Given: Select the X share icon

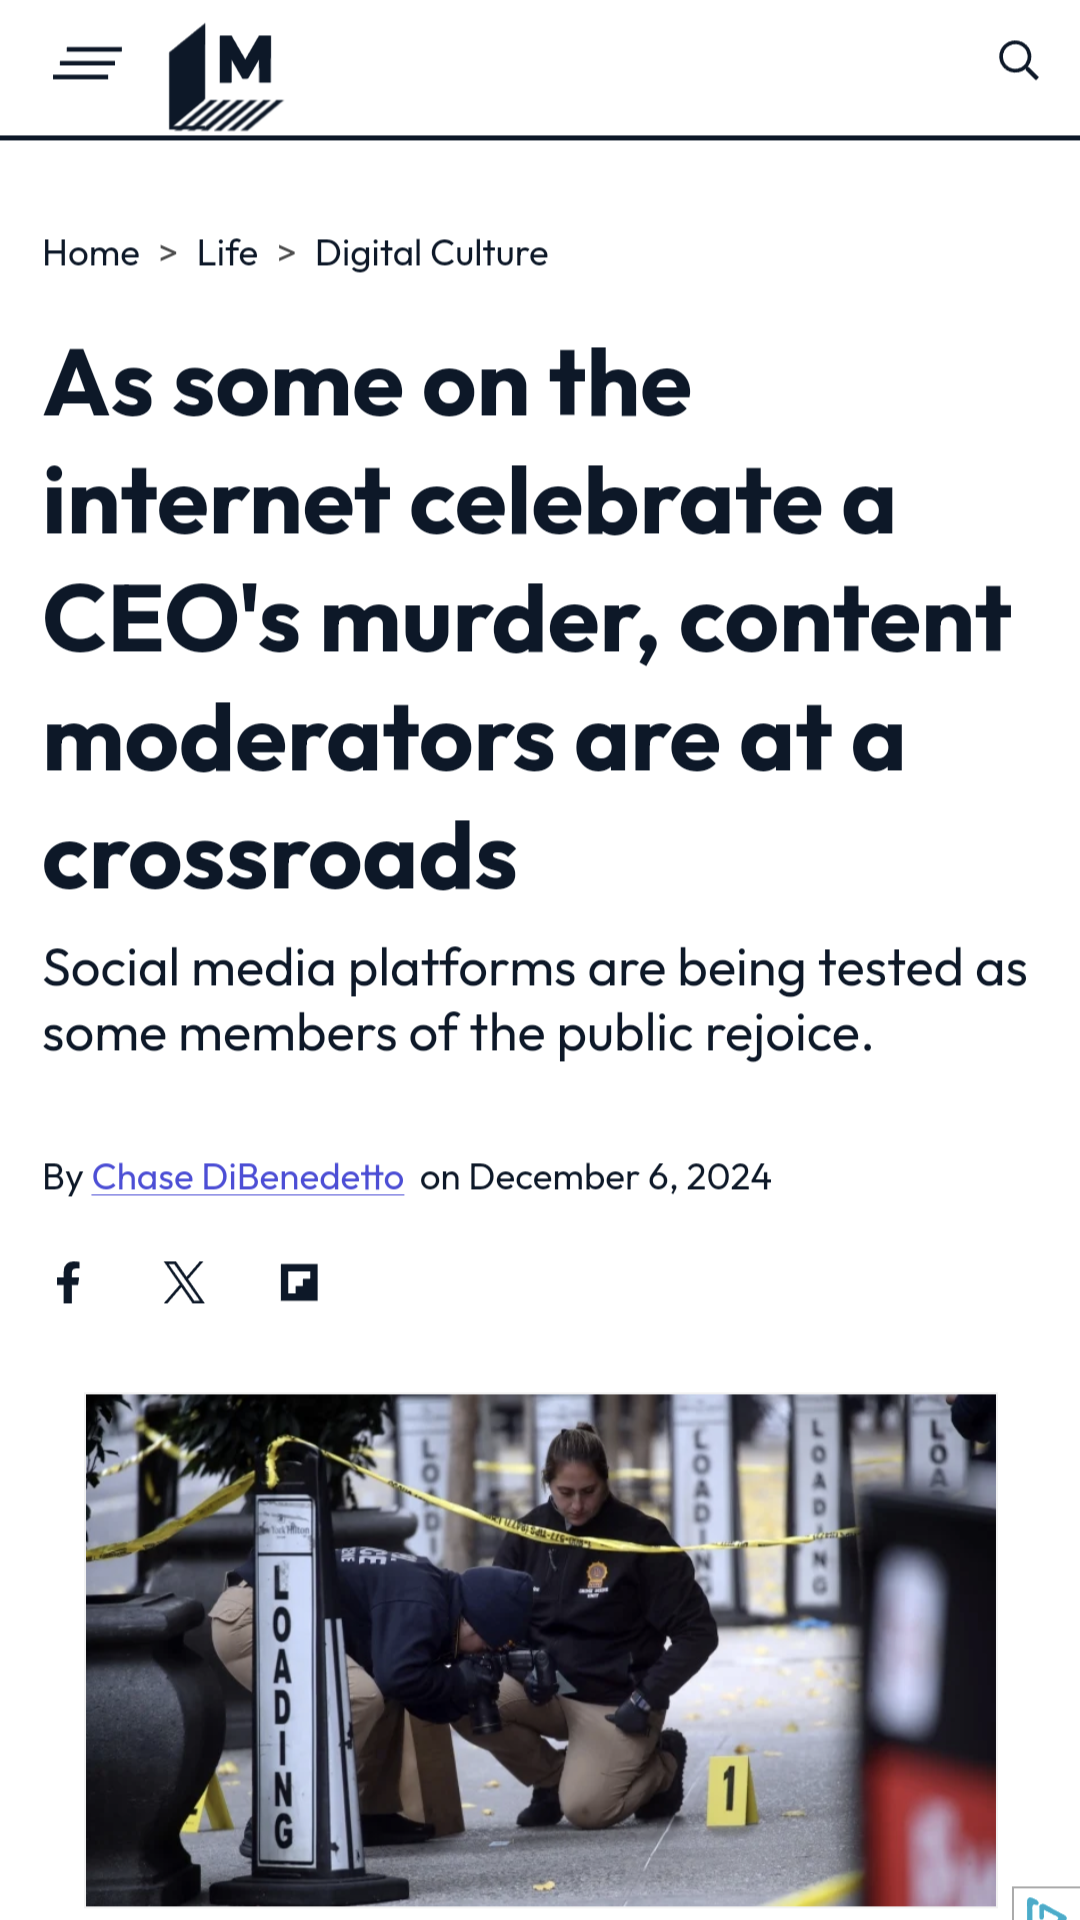Looking at the screenshot, I should (x=183, y=1283).
